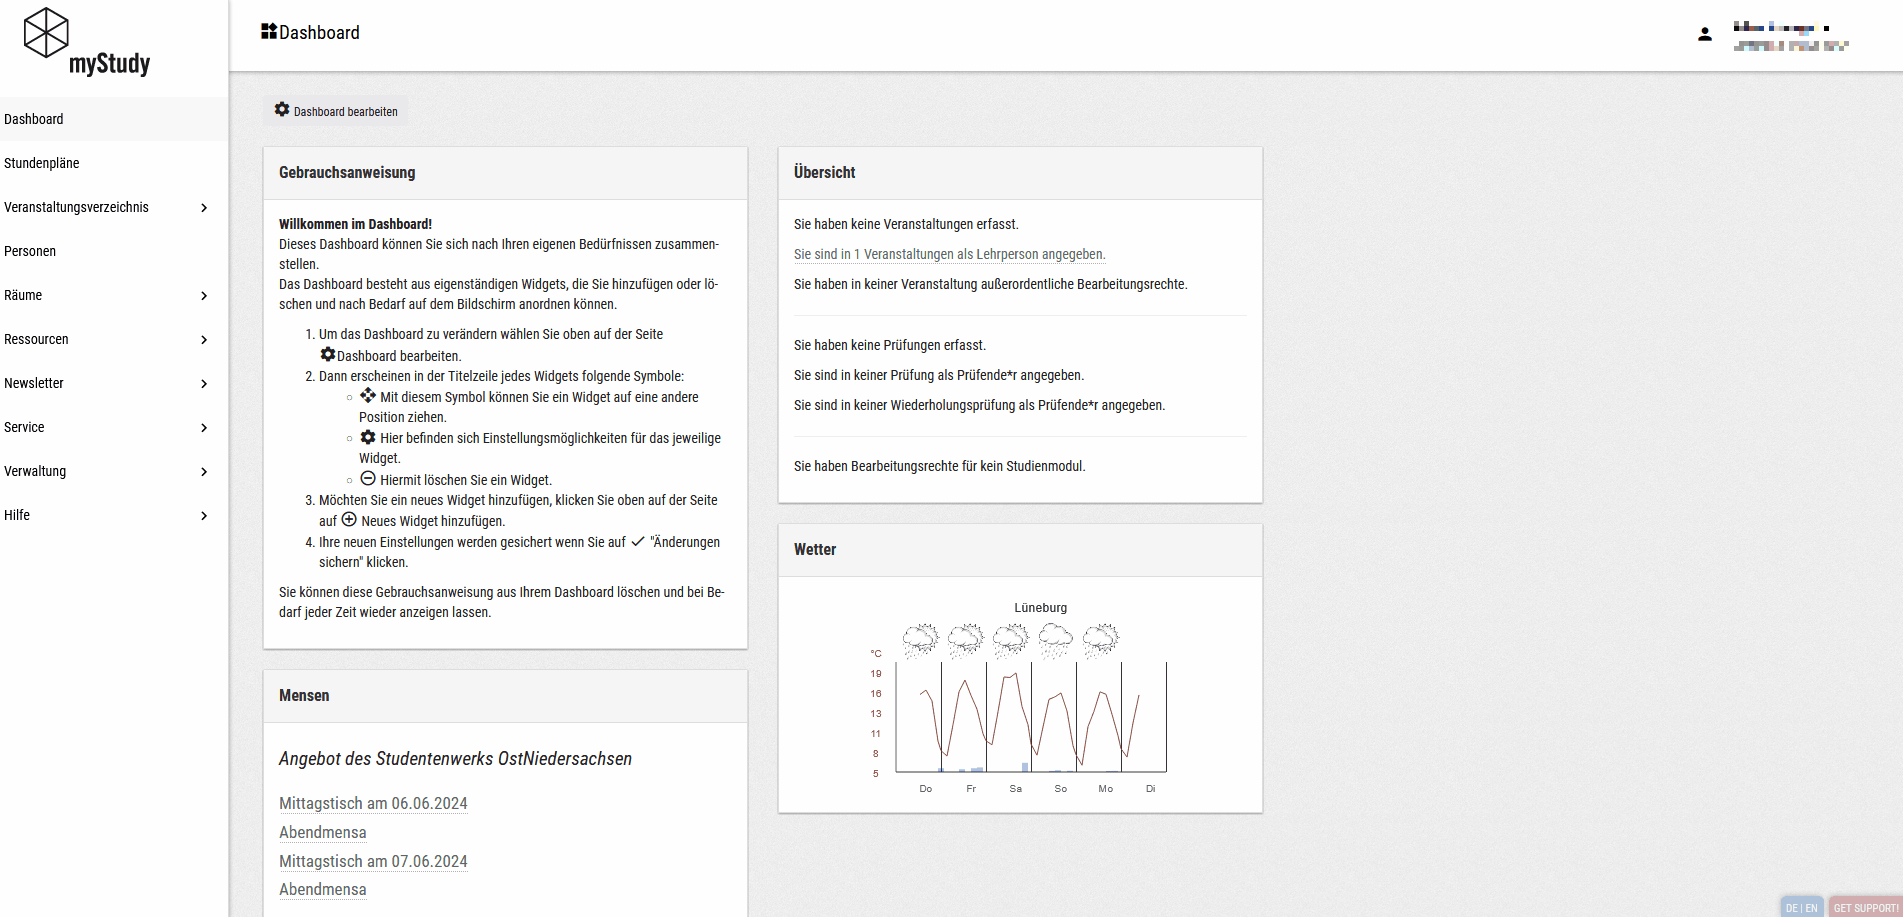Click the Übersicht widget title

[x=825, y=172]
